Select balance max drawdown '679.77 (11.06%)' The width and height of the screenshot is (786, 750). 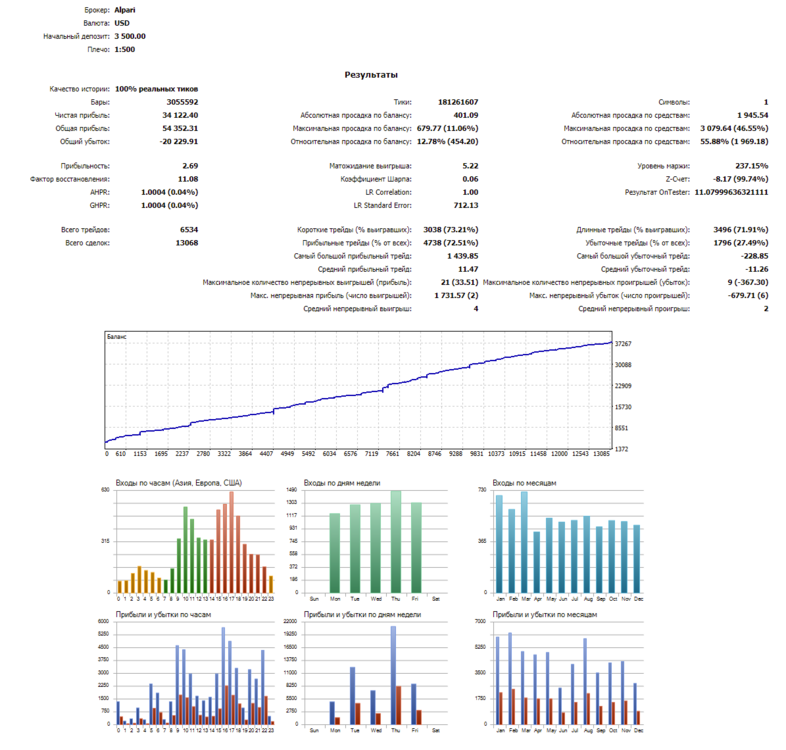447,128
